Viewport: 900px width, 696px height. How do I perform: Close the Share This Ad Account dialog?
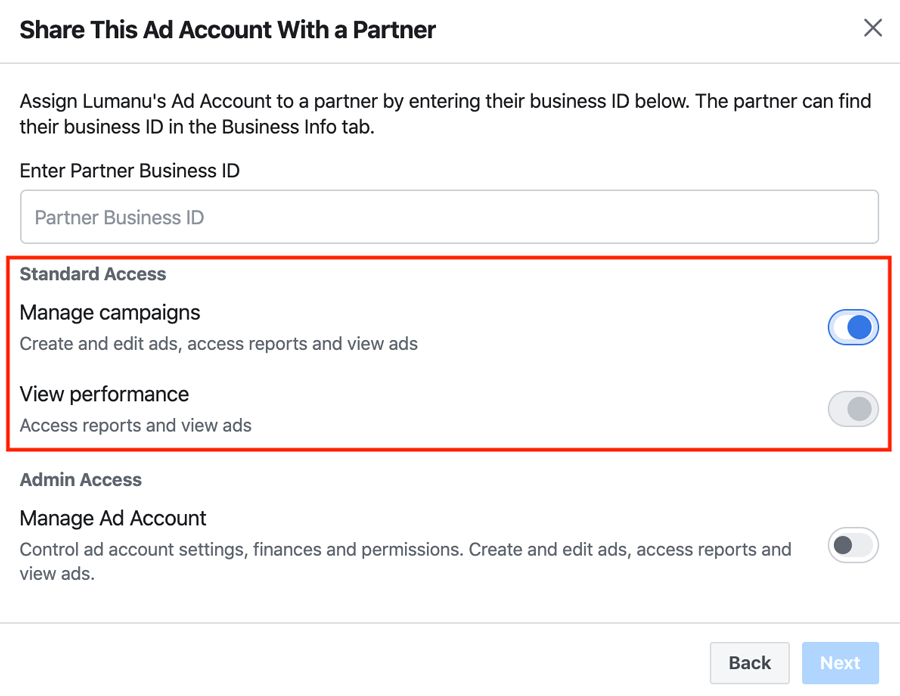(872, 28)
